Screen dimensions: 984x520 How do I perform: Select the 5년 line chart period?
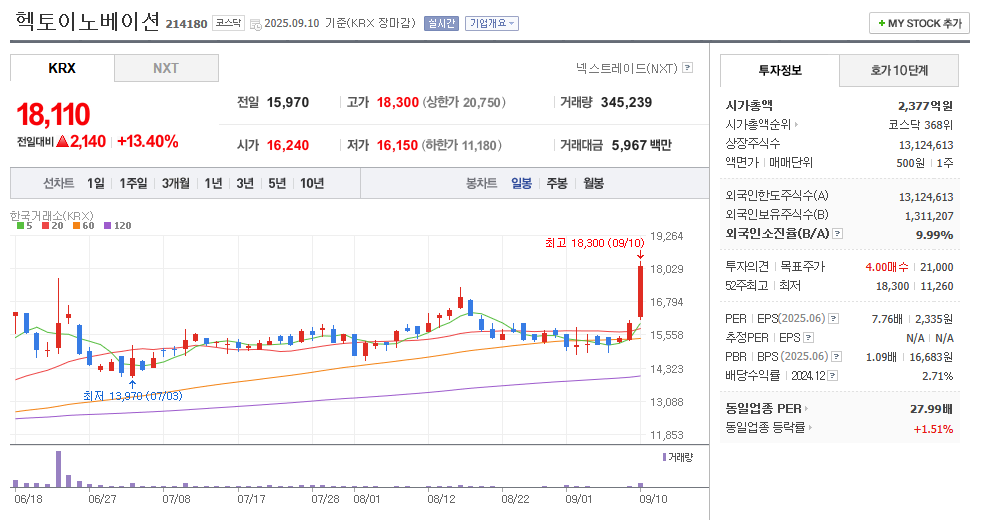pos(277,183)
